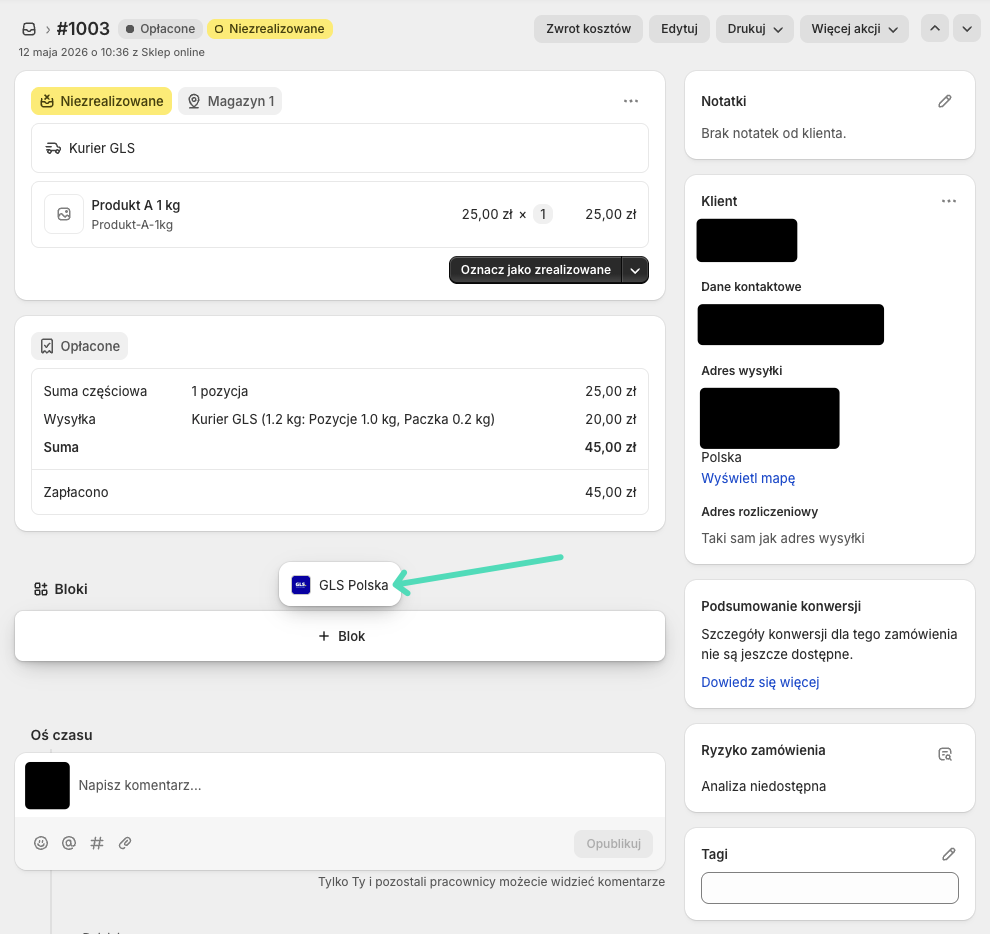
Task: Click the Produkt-A-1kg SKU text
Action: coord(132,225)
